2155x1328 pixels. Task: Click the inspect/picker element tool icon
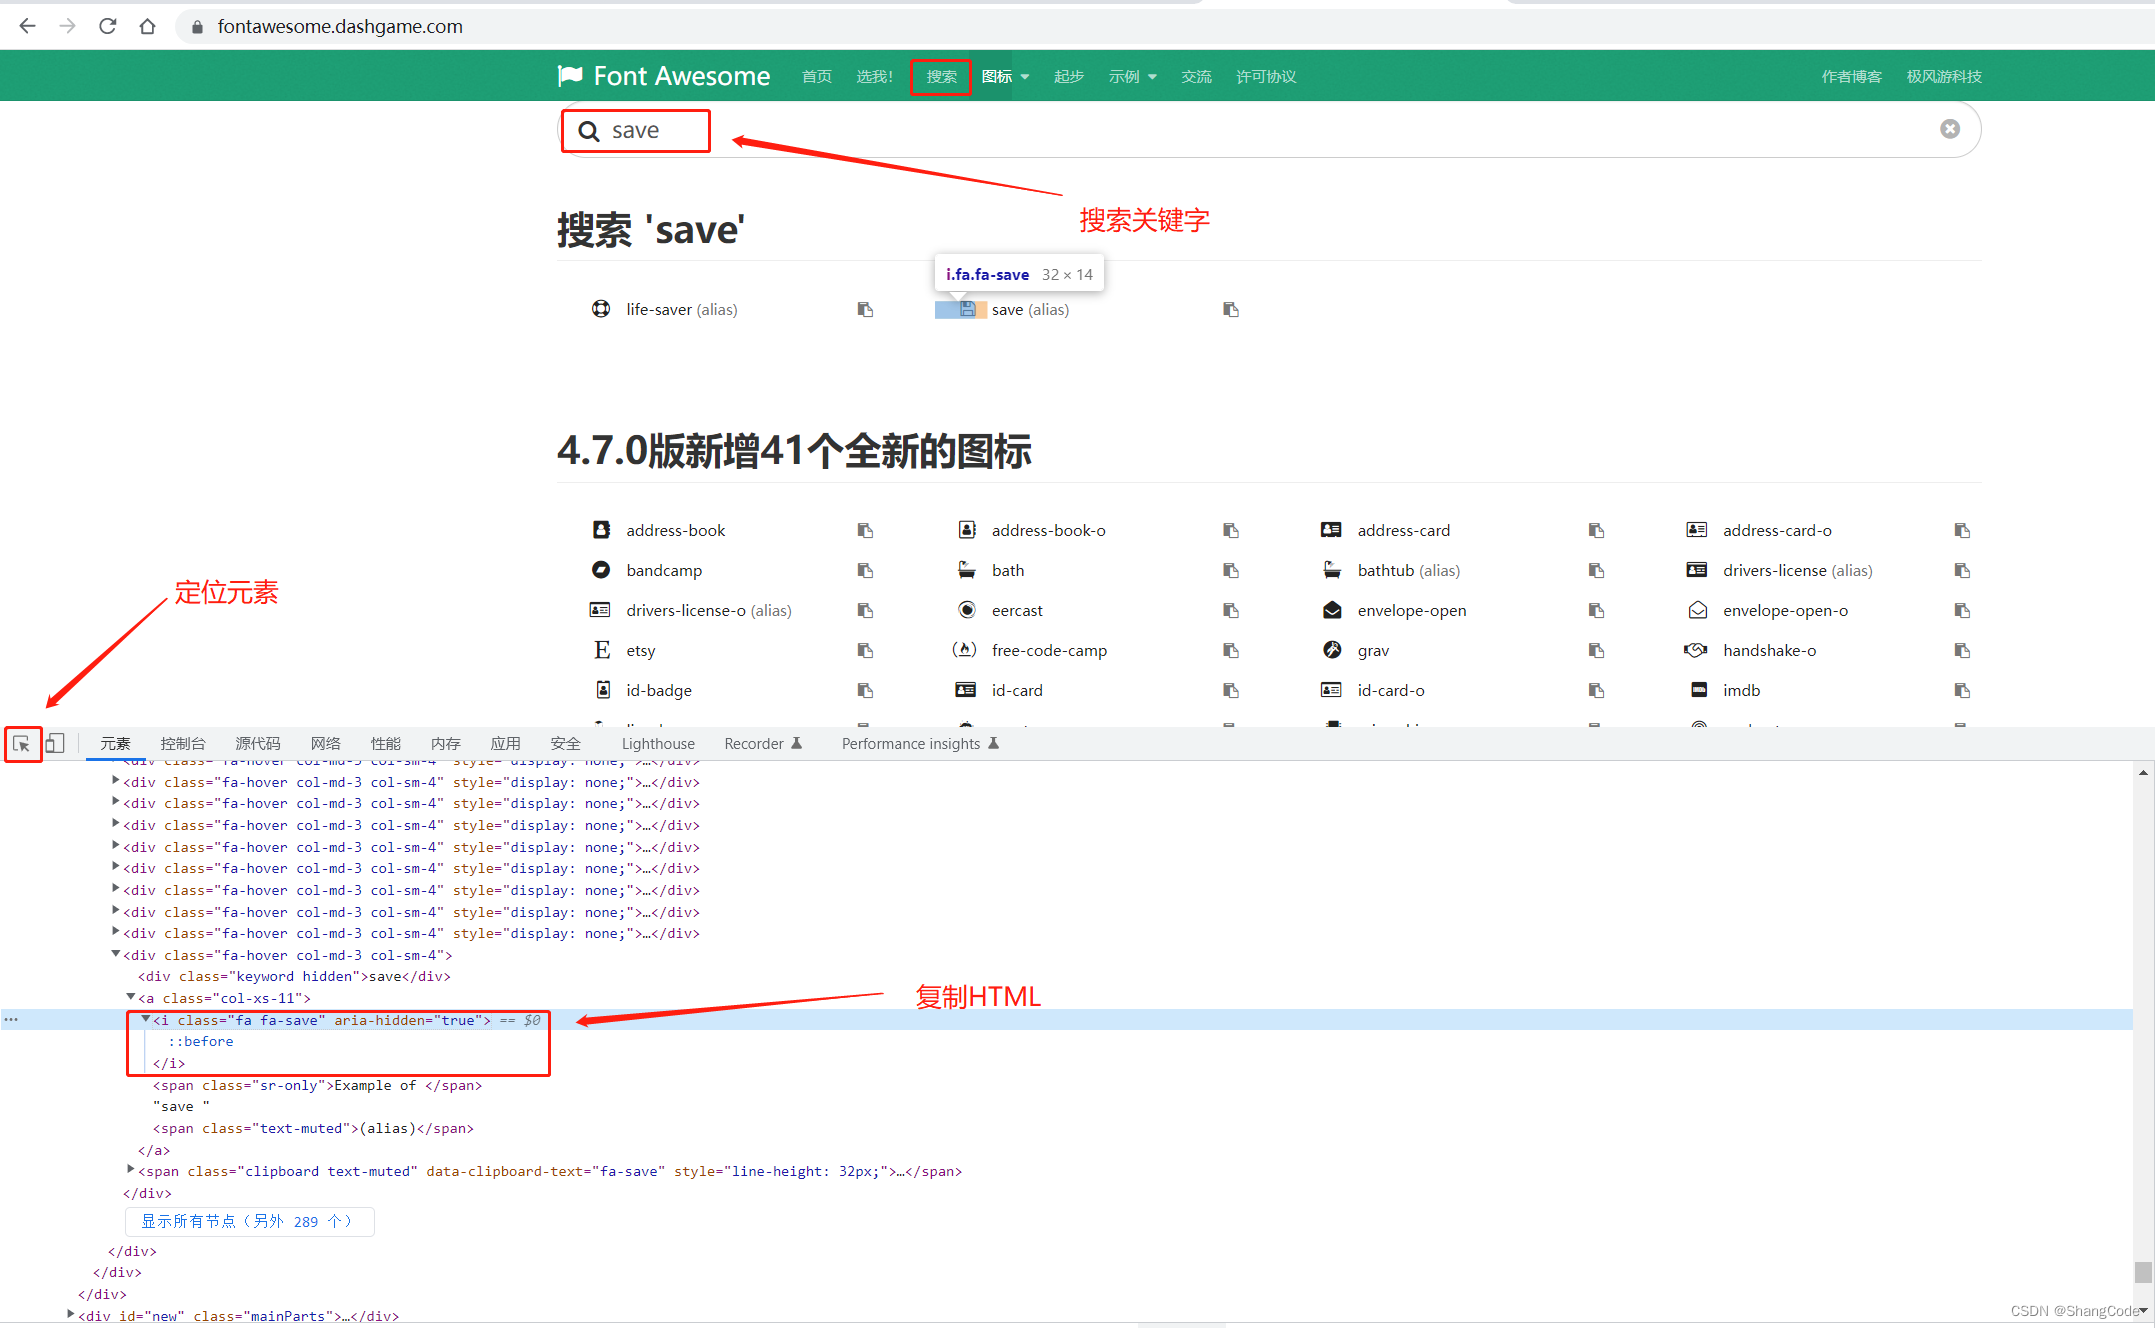(x=23, y=743)
